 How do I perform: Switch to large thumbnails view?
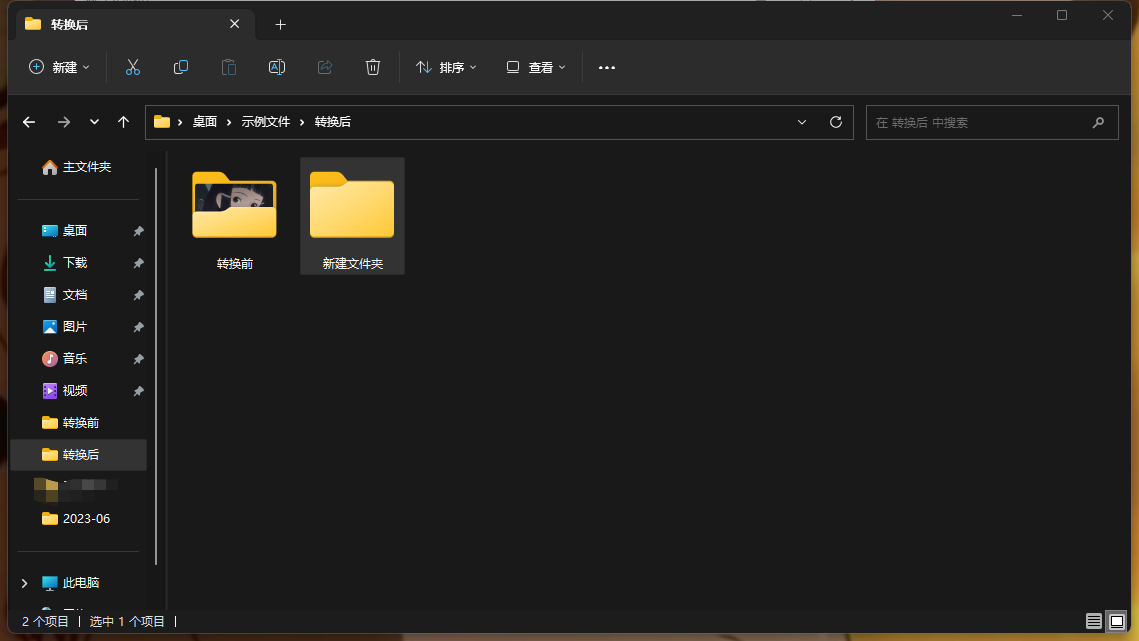[x=1117, y=621]
